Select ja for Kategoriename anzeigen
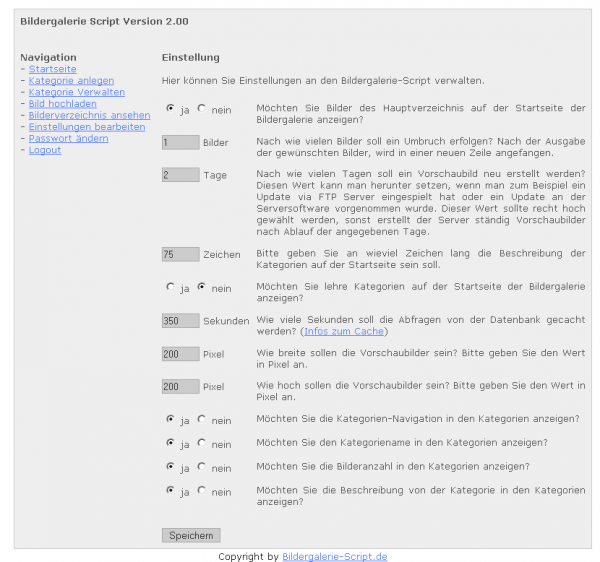Screen dimensions: 600x562 170,443
